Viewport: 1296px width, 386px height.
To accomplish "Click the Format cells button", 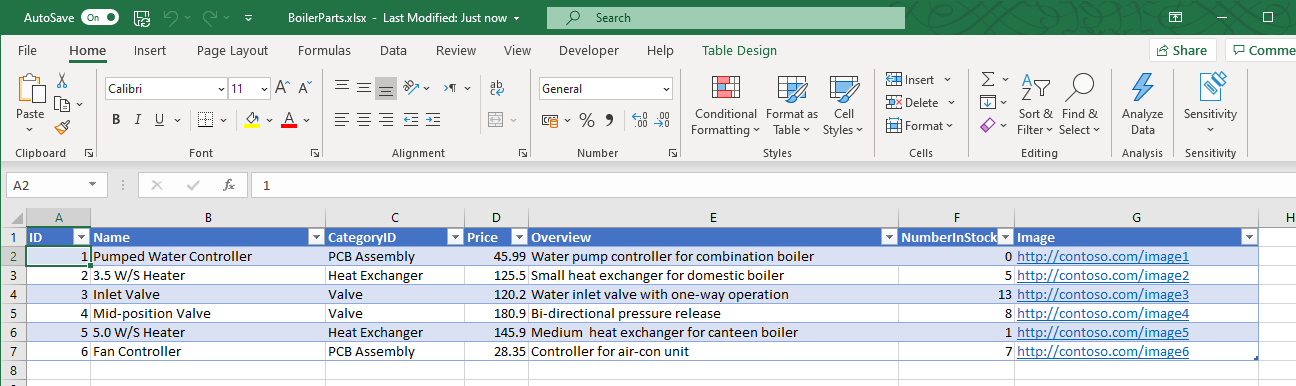I will [x=920, y=126].
